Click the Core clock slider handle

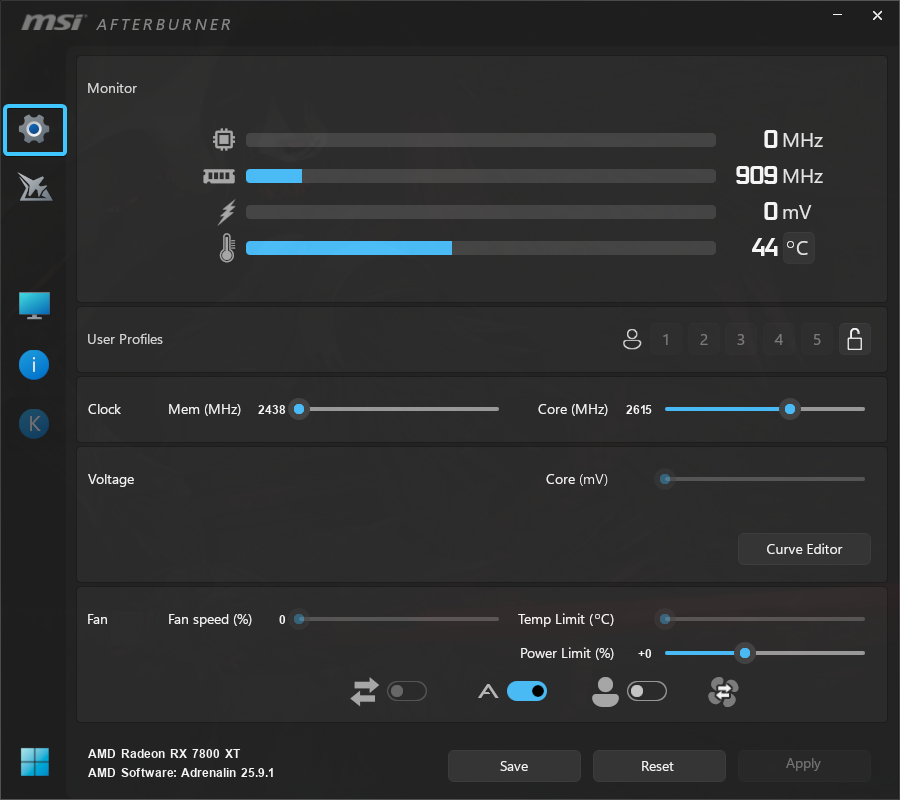[790, 409]
